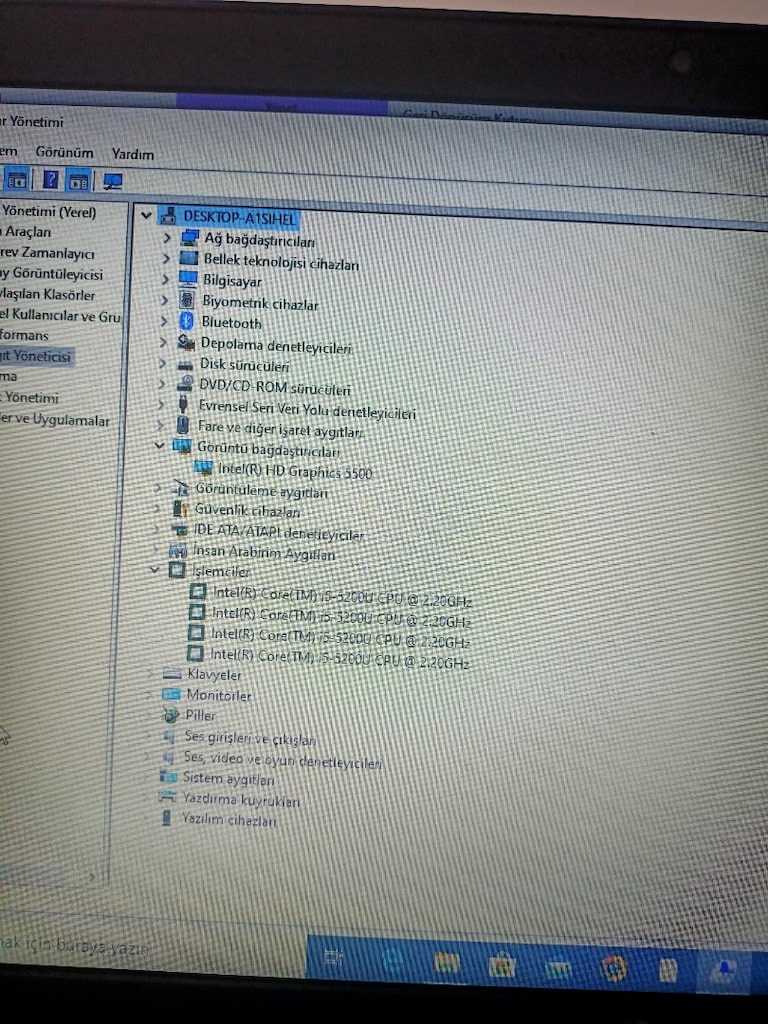Screen dimensions: 768x1024
Task: Select Sistem Araçları in left tree
Action: coord(26,231)
